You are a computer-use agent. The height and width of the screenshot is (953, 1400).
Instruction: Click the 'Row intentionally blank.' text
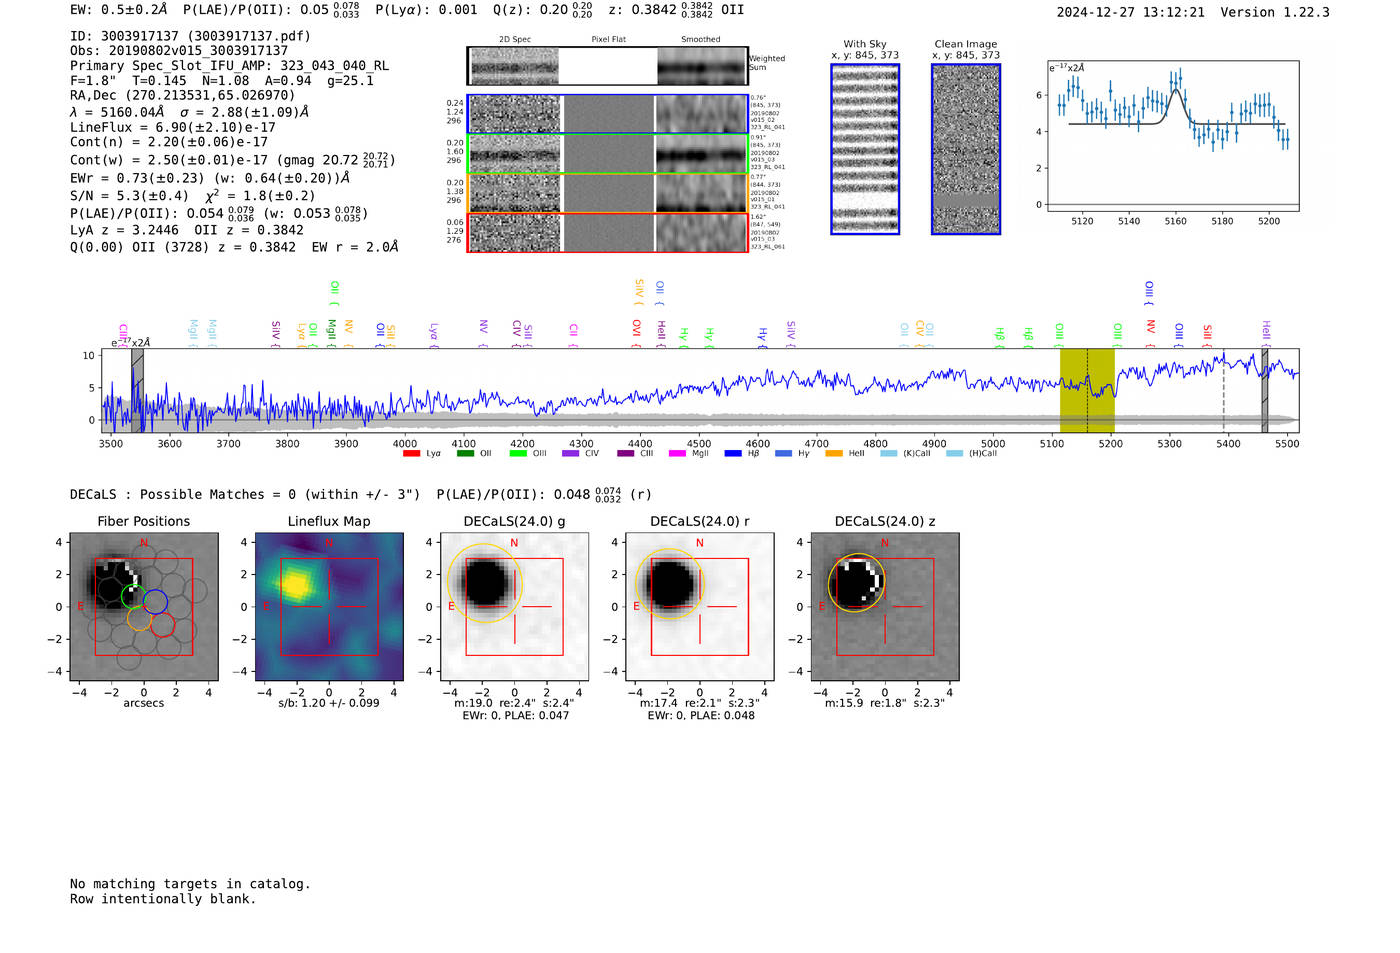coord(163,899)
